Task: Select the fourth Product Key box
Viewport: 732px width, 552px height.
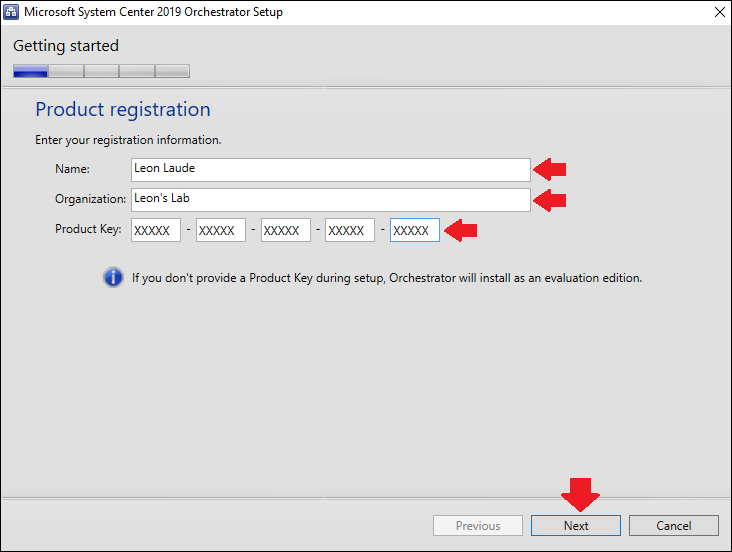Action: [x=350, y=230]
